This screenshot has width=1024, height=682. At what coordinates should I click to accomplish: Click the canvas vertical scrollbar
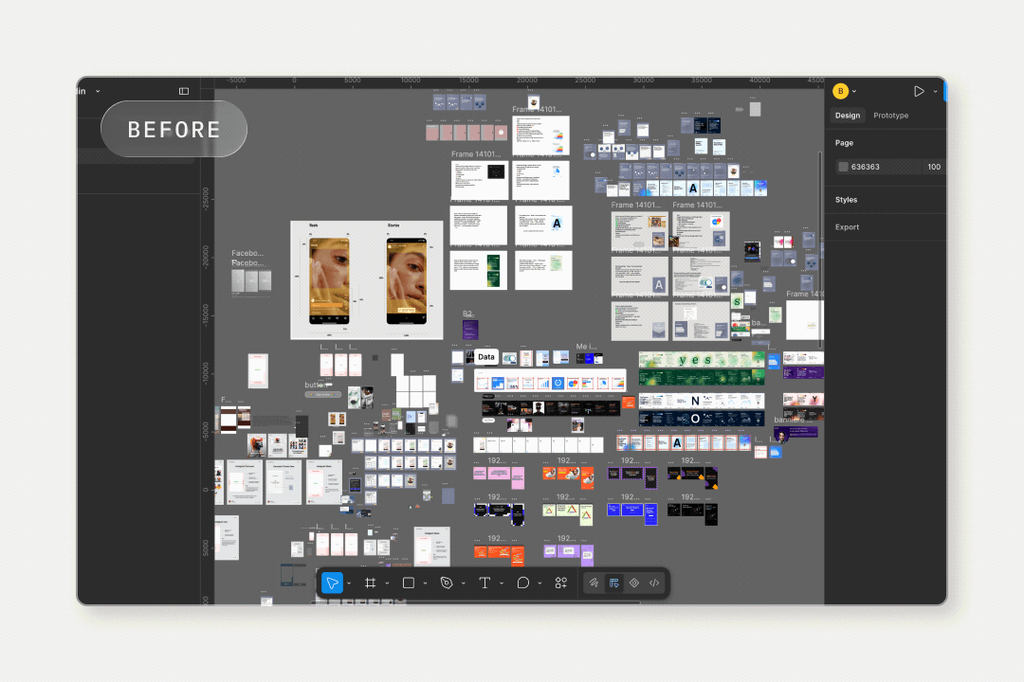tap(820, 250)
